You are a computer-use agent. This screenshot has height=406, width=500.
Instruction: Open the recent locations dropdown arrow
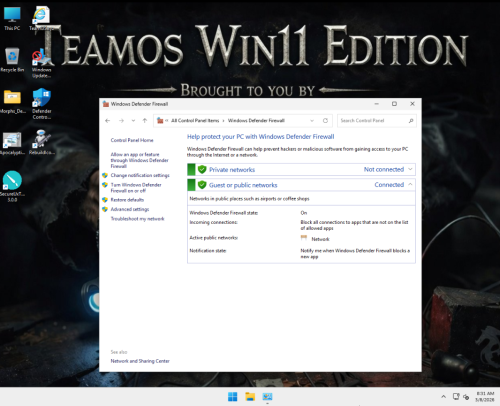(x=133, y=121)
